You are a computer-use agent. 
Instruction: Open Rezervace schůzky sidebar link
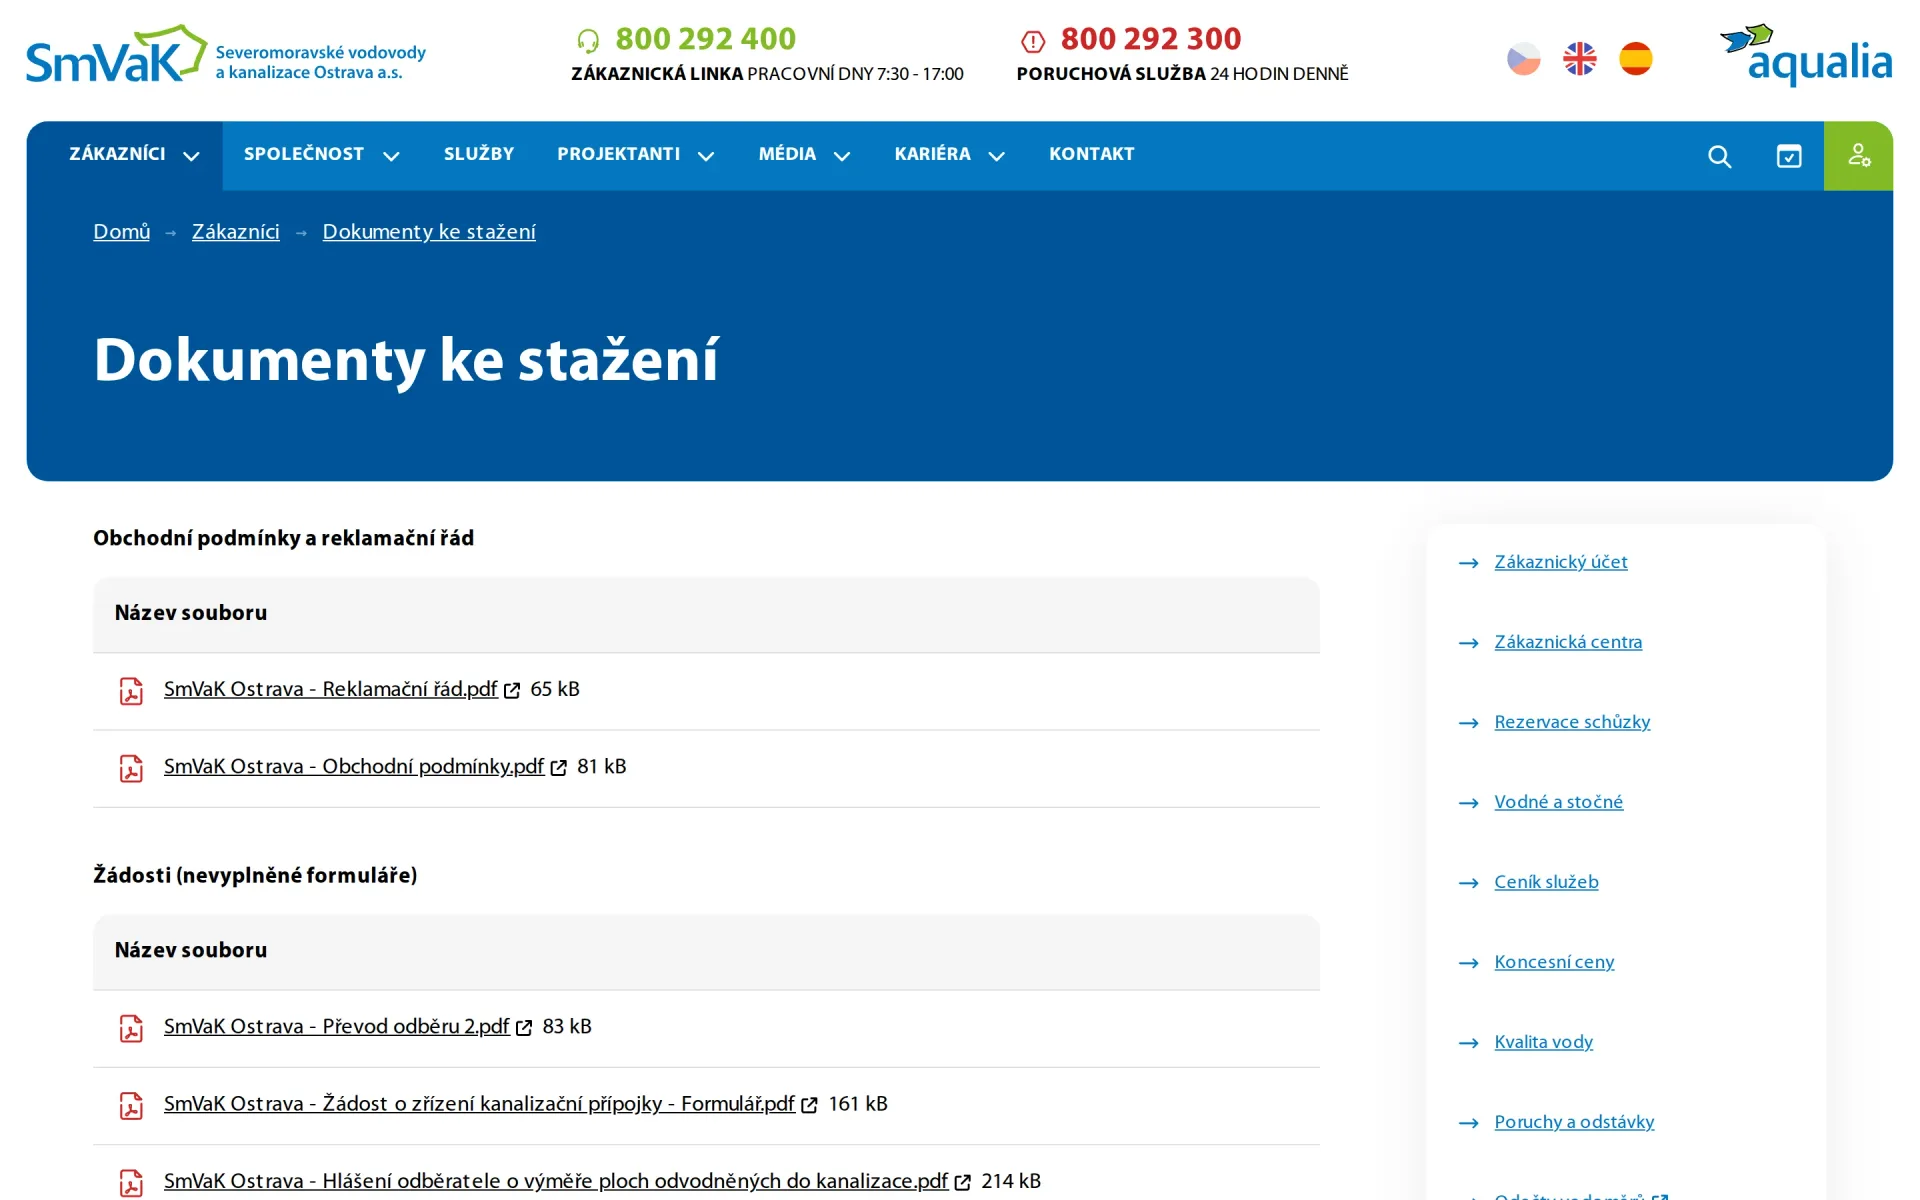pos(1572,722)
